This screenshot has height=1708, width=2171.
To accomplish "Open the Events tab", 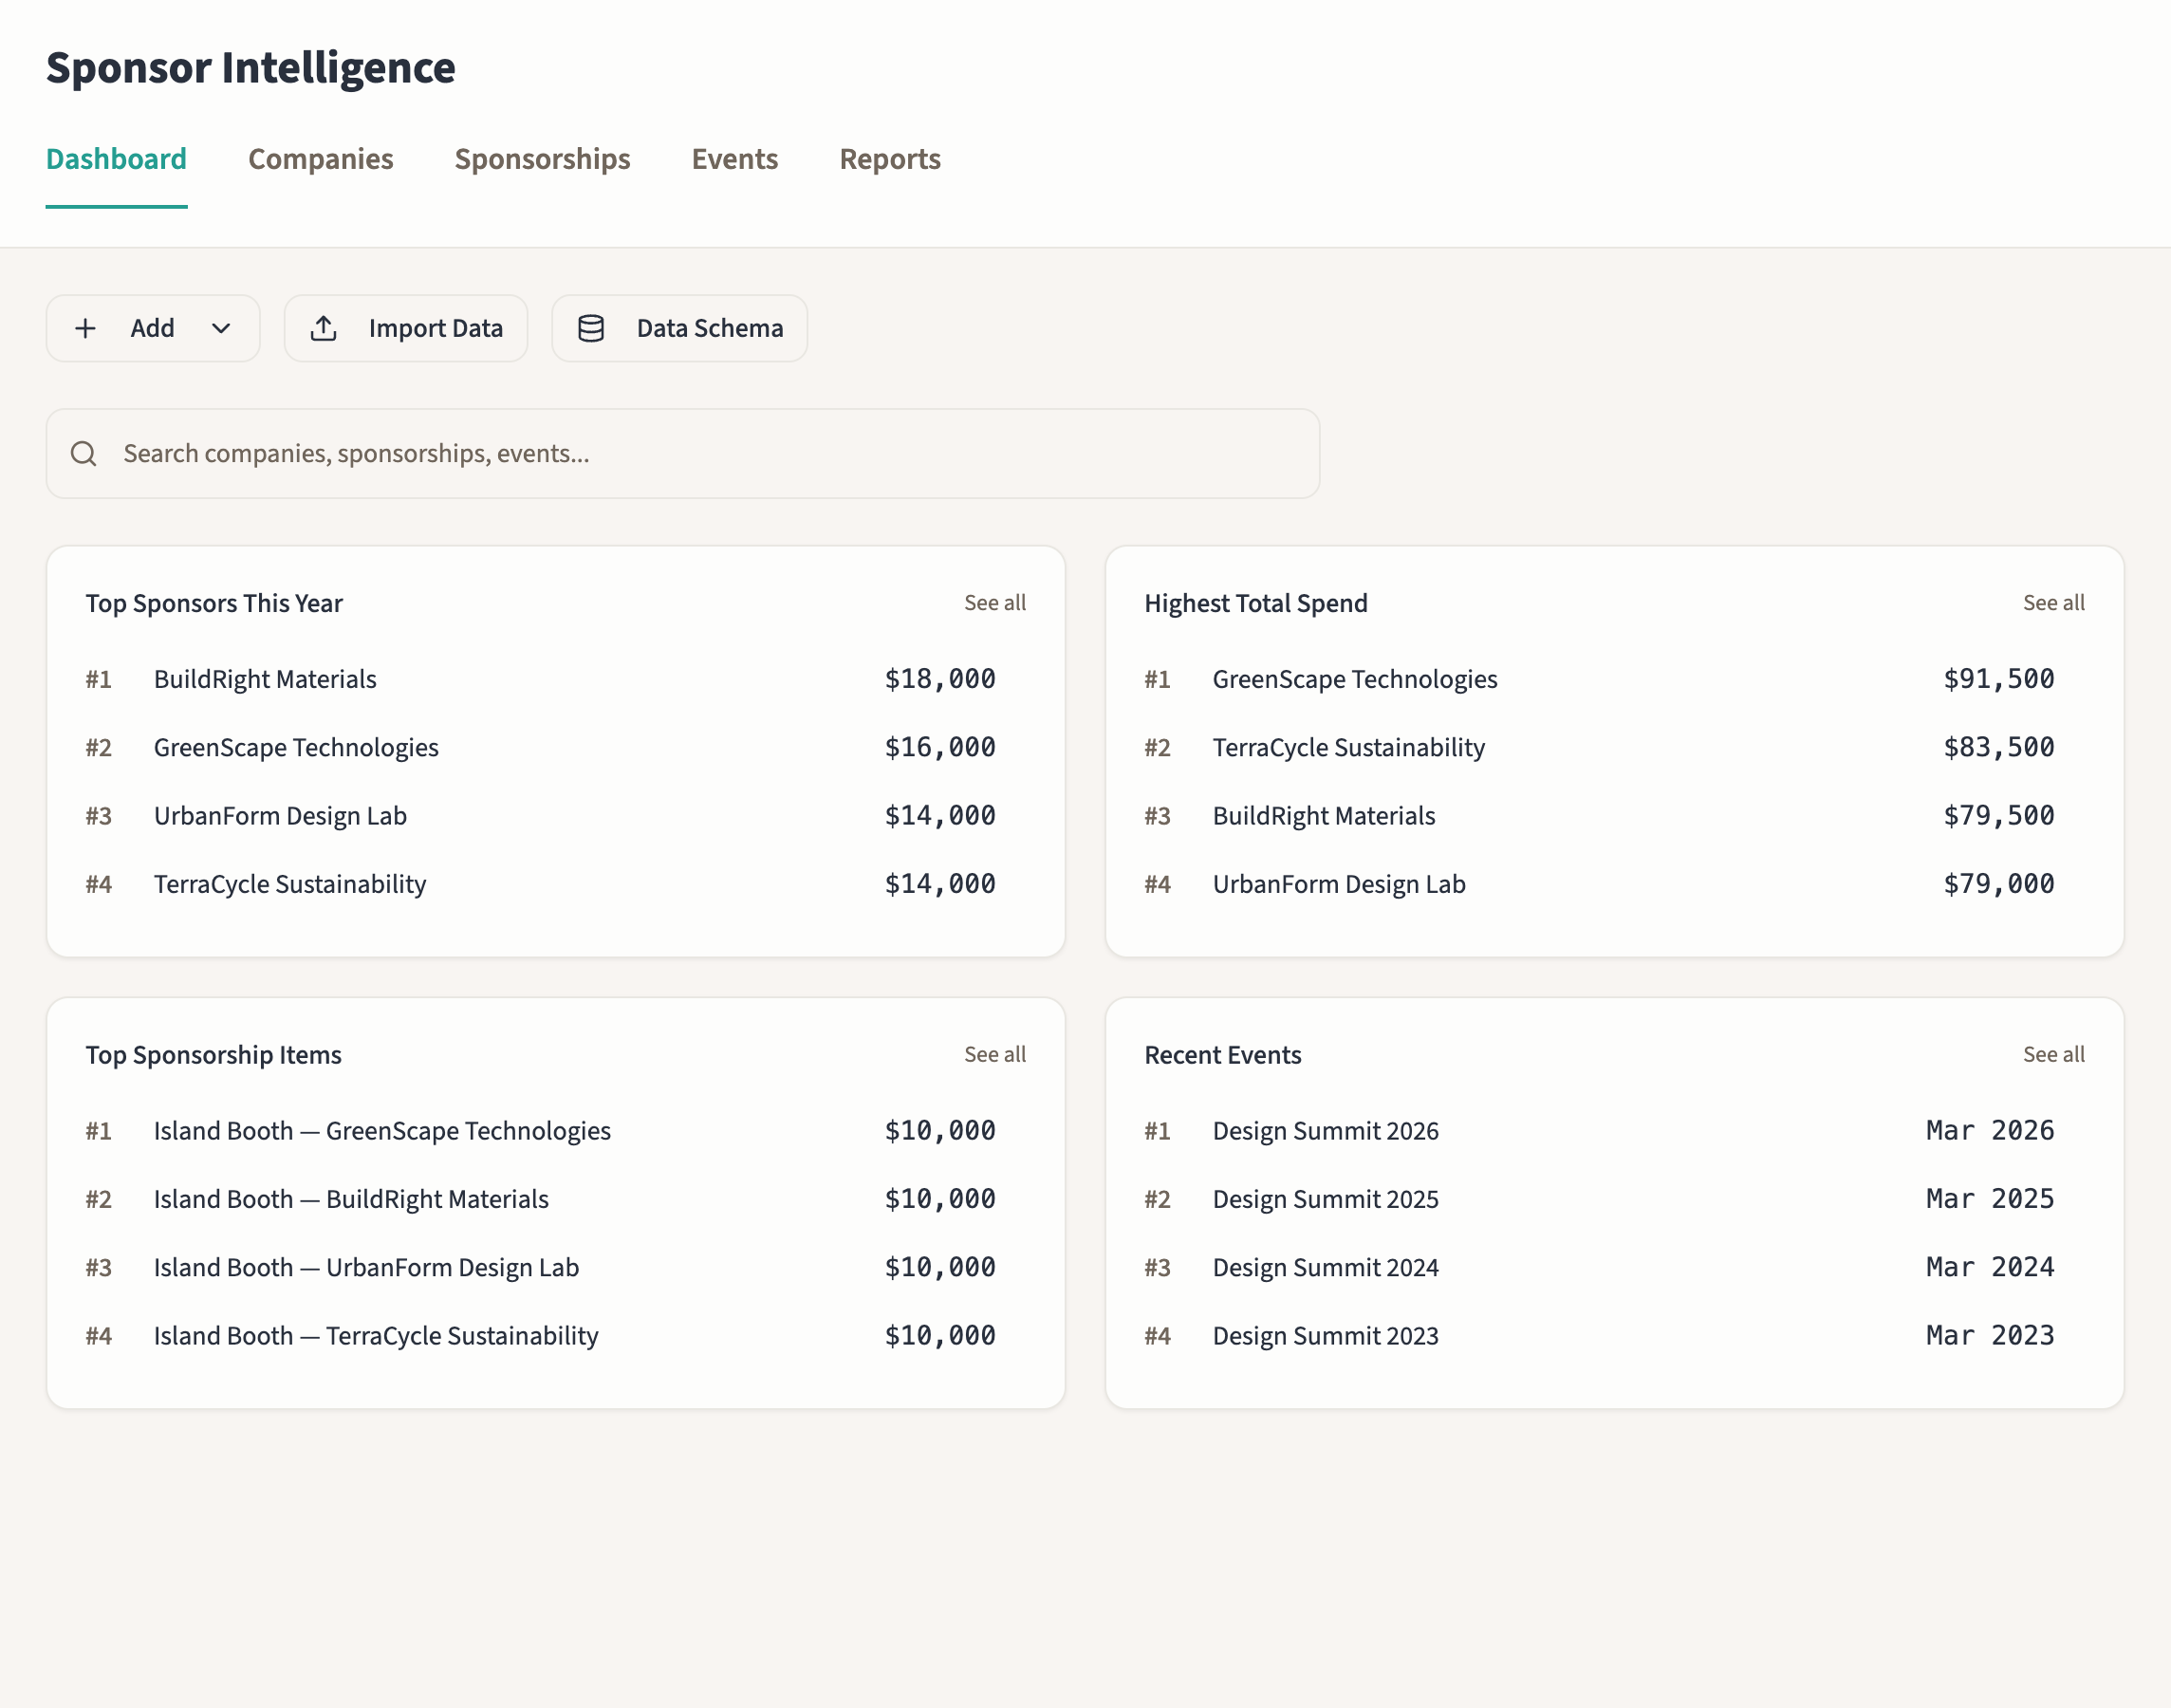I will pos(735,159).
